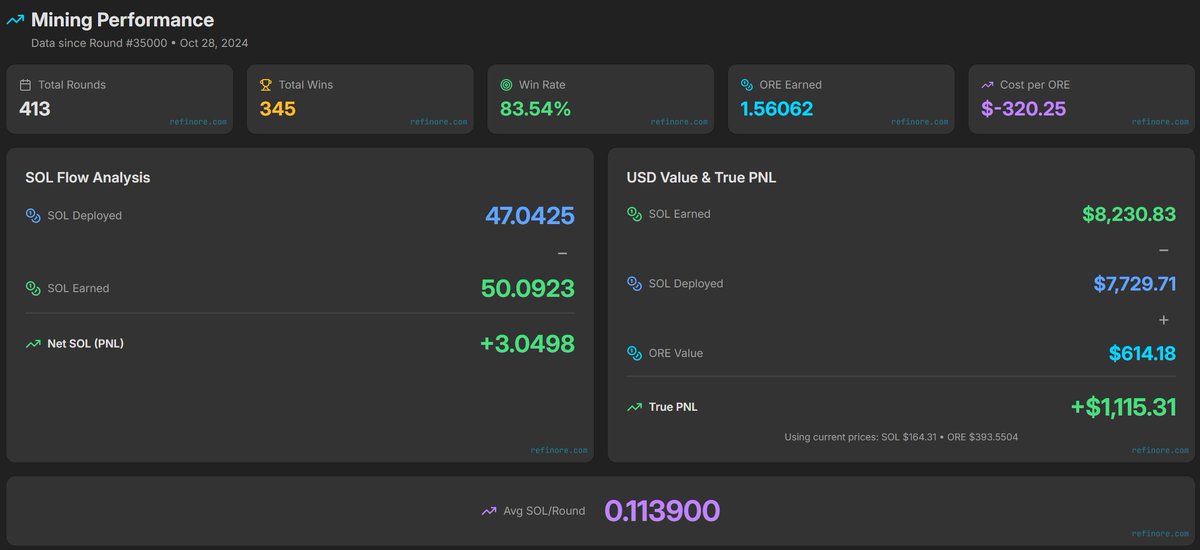Viewport: 1200px width, 550px height.
Task: Click the 'Data since Round #35000 • Oct 28, 2024' subtitle
Action: [x=140, y=43]
